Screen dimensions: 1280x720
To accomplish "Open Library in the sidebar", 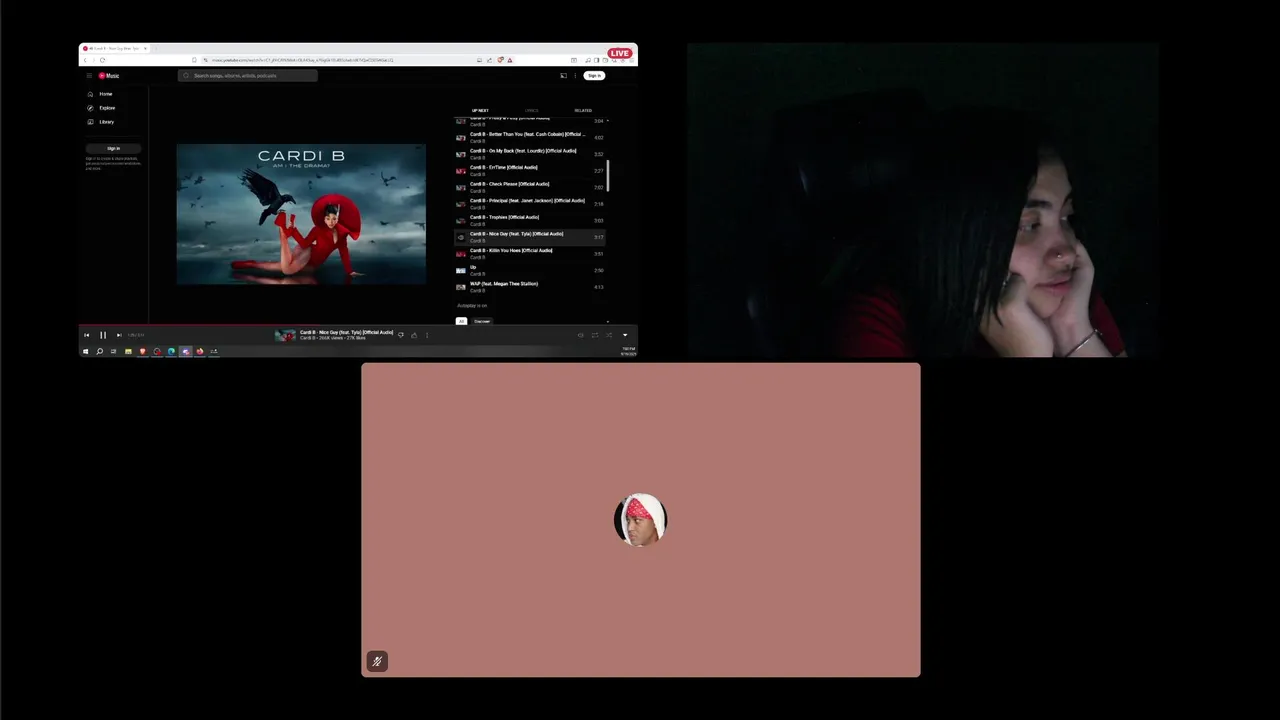I will pyautogui.click(x=100, y=122).
